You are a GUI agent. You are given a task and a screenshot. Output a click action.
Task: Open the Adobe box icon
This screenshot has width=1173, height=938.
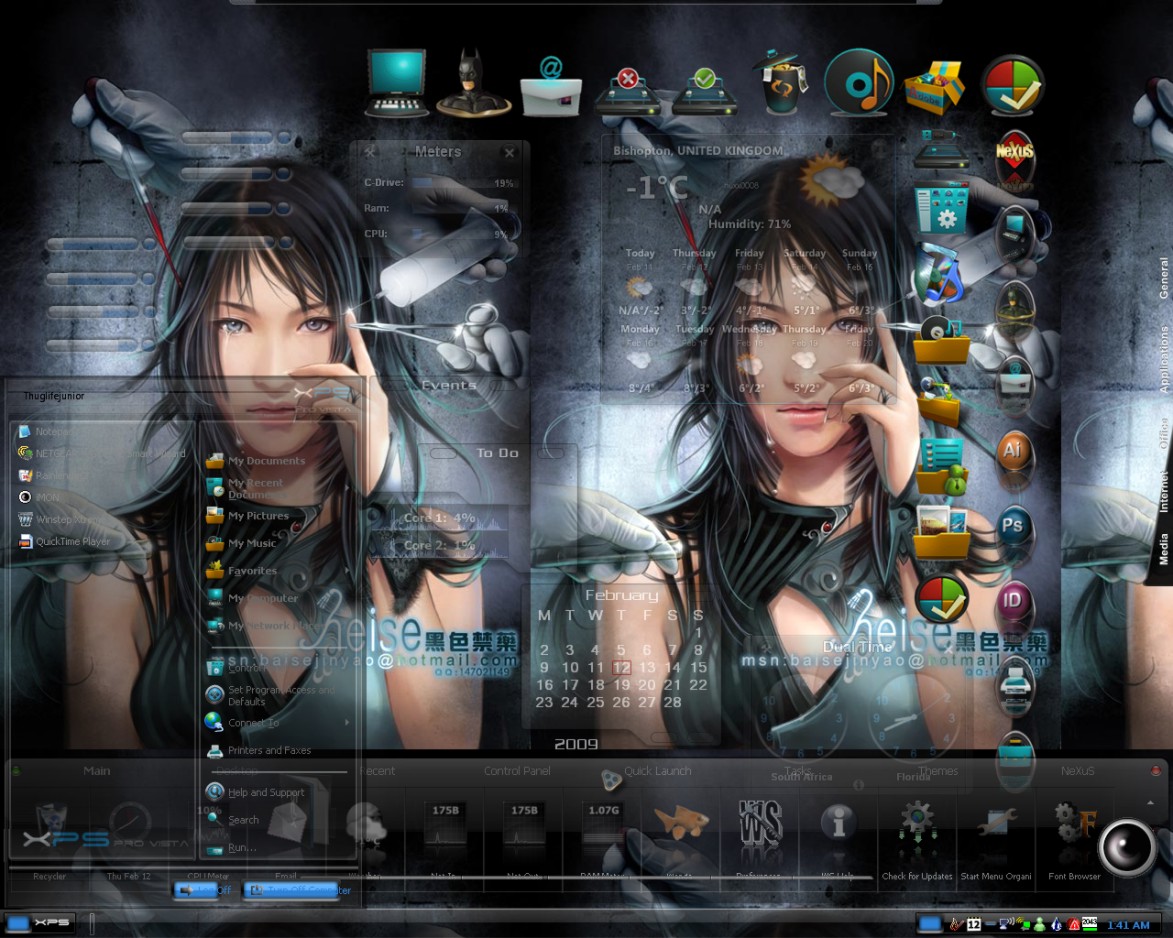point(934,87)
